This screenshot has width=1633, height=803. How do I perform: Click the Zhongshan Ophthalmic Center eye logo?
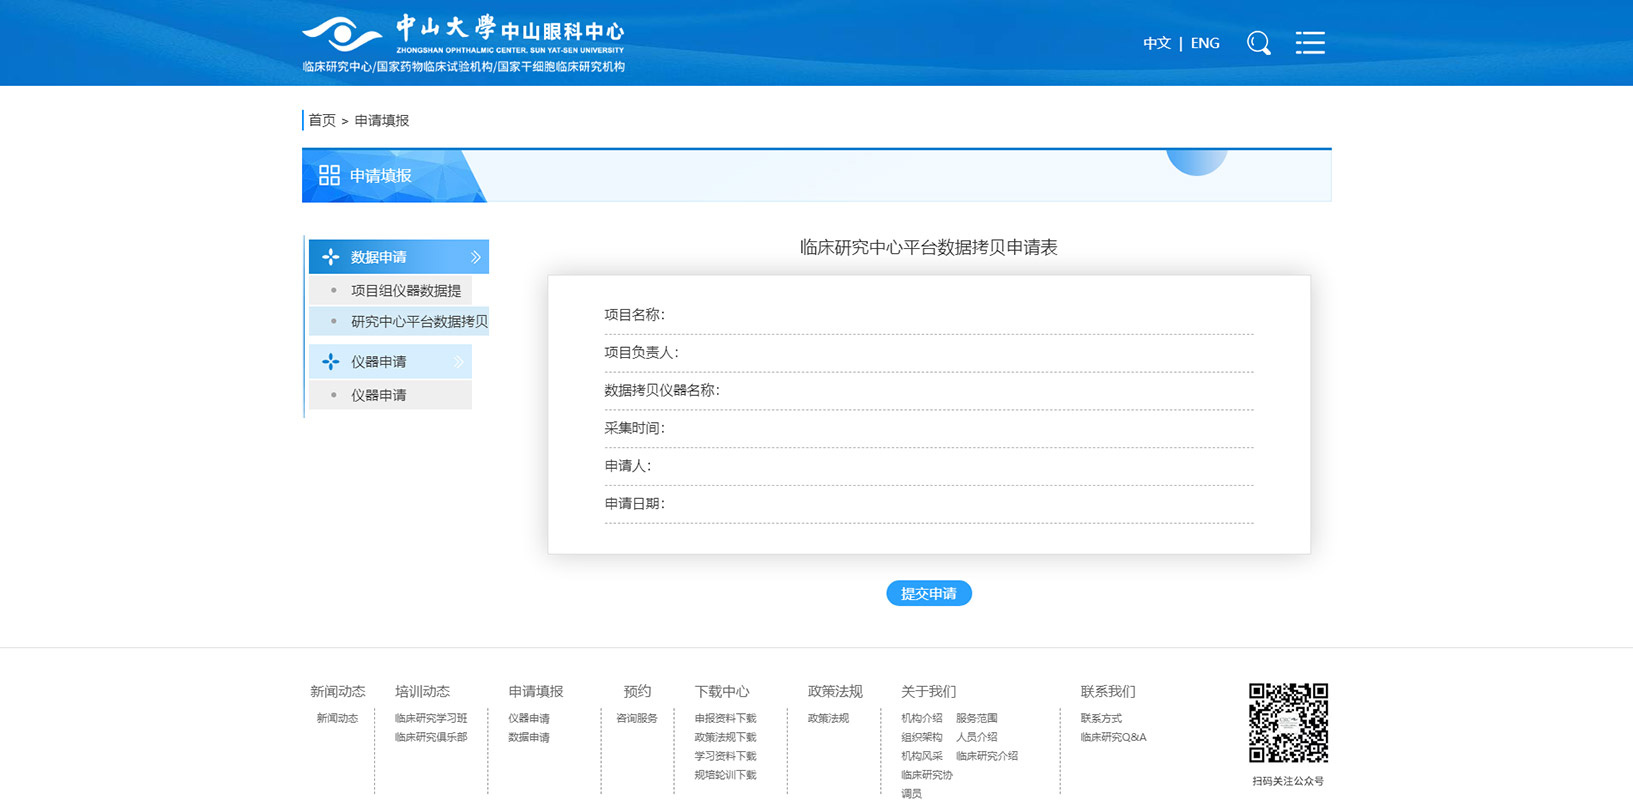tap(342, 35)
